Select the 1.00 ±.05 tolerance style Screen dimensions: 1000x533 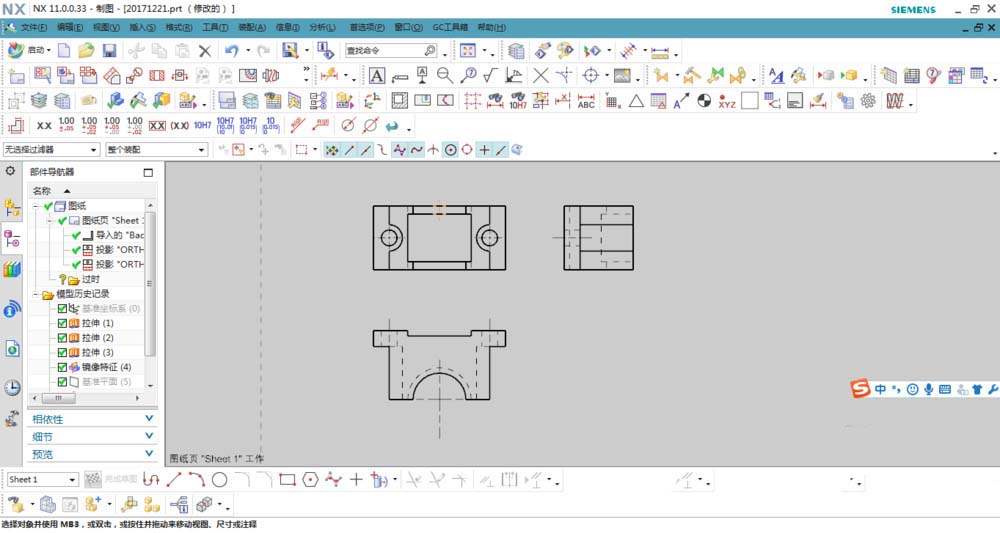coord(66,125)
